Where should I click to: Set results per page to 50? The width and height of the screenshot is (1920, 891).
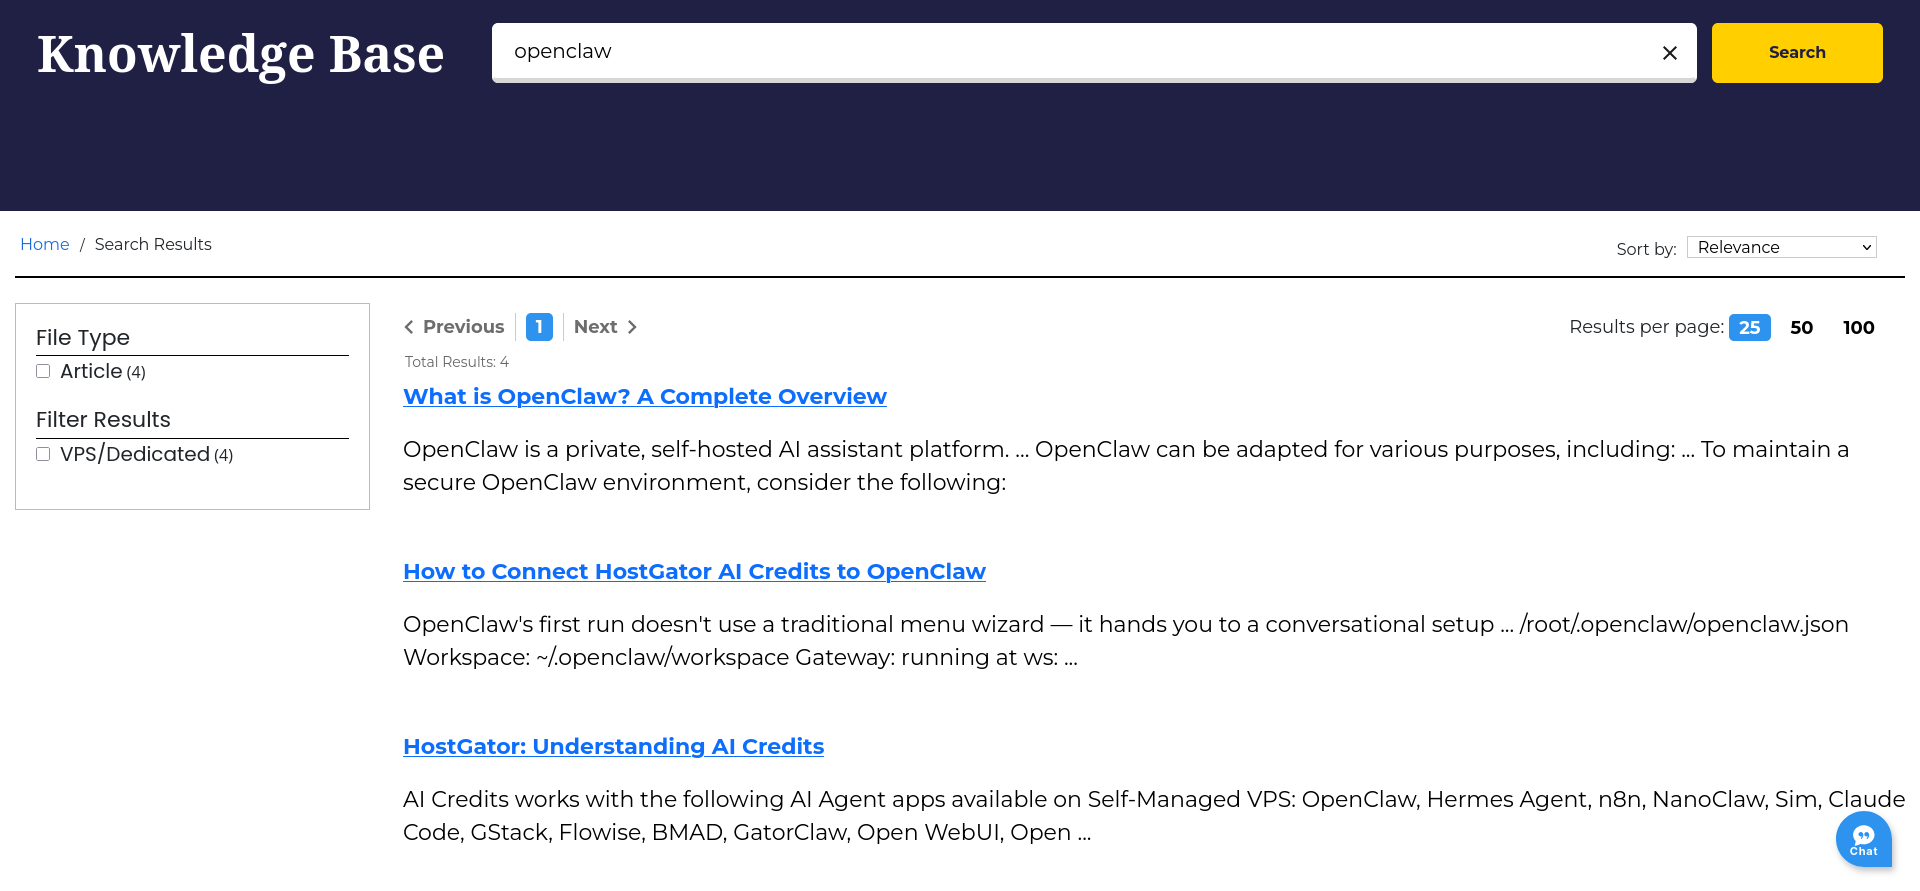1801,327
